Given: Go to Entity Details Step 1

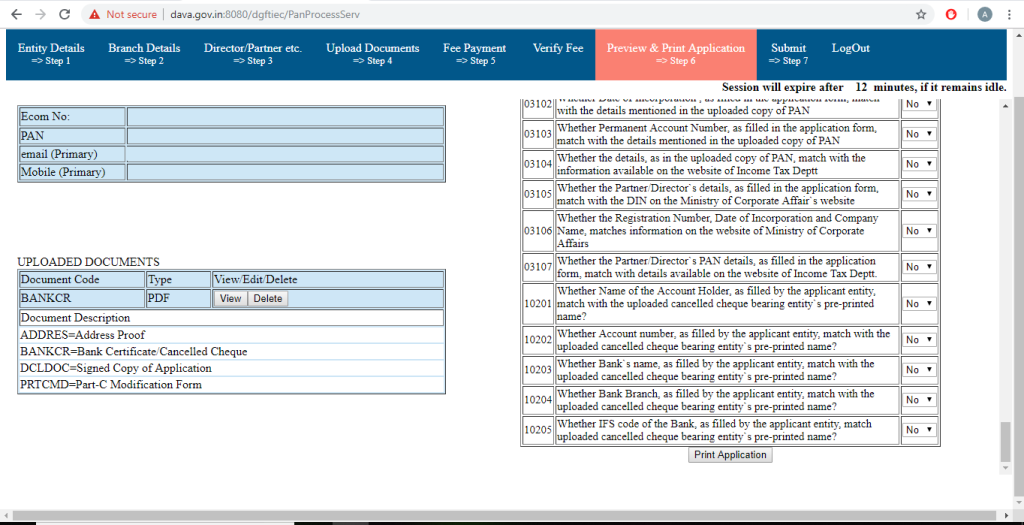Looking at the screenshot, I should click(51, 54).
